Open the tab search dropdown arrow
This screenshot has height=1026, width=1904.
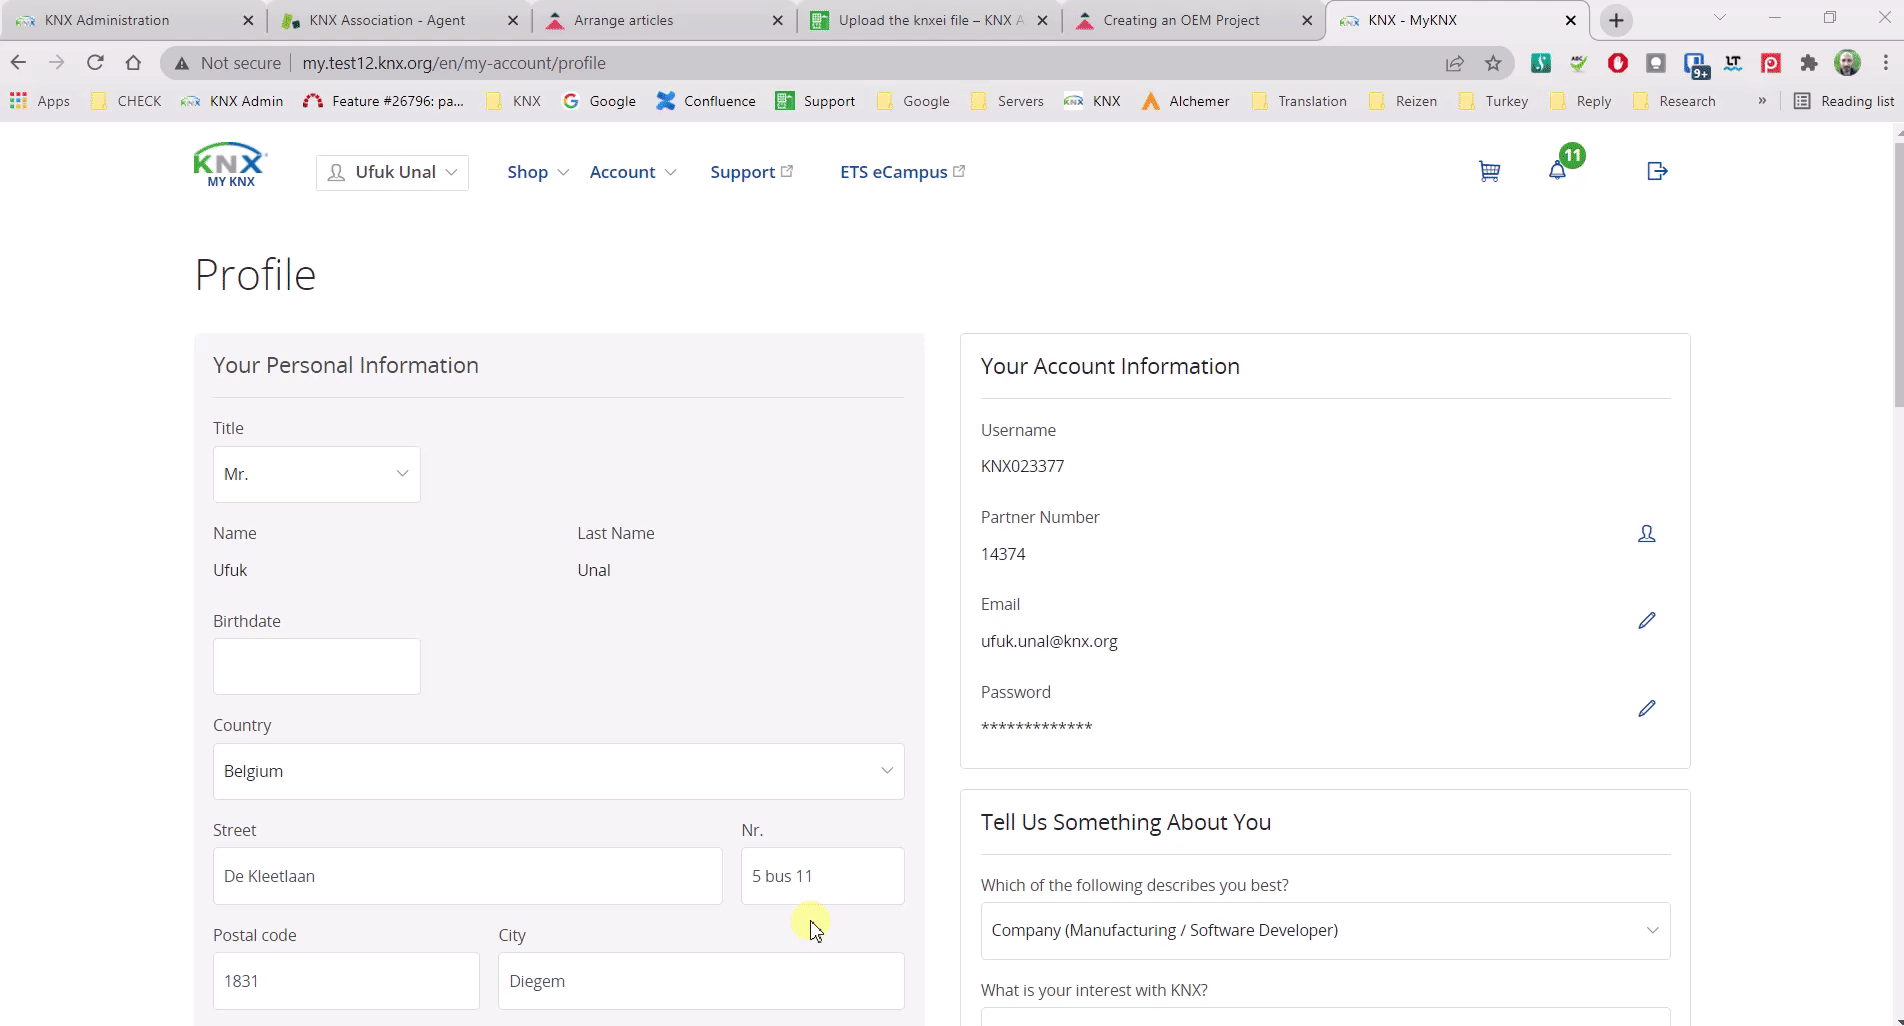1720,18
